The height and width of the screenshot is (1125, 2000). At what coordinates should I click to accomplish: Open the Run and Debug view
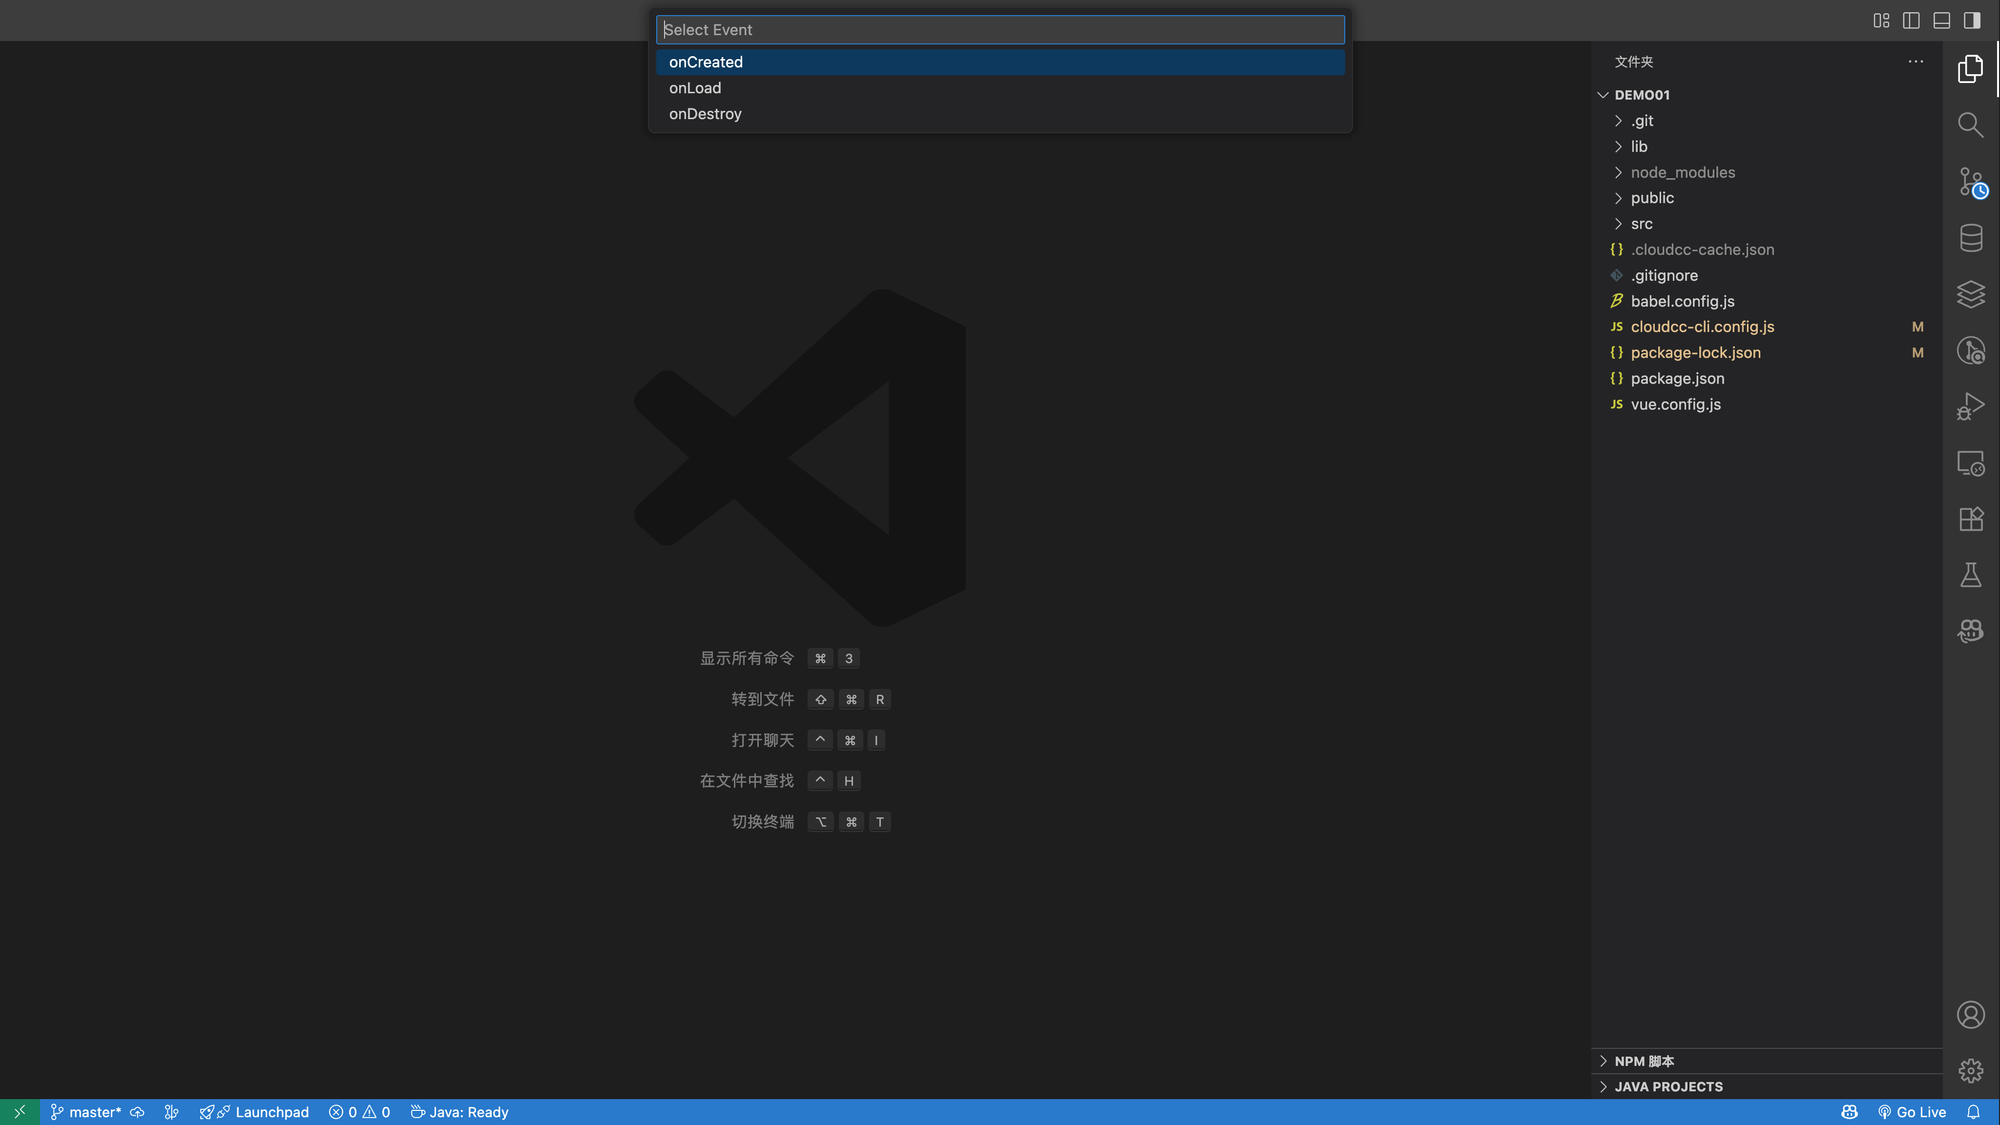[x=1970, y=407]
